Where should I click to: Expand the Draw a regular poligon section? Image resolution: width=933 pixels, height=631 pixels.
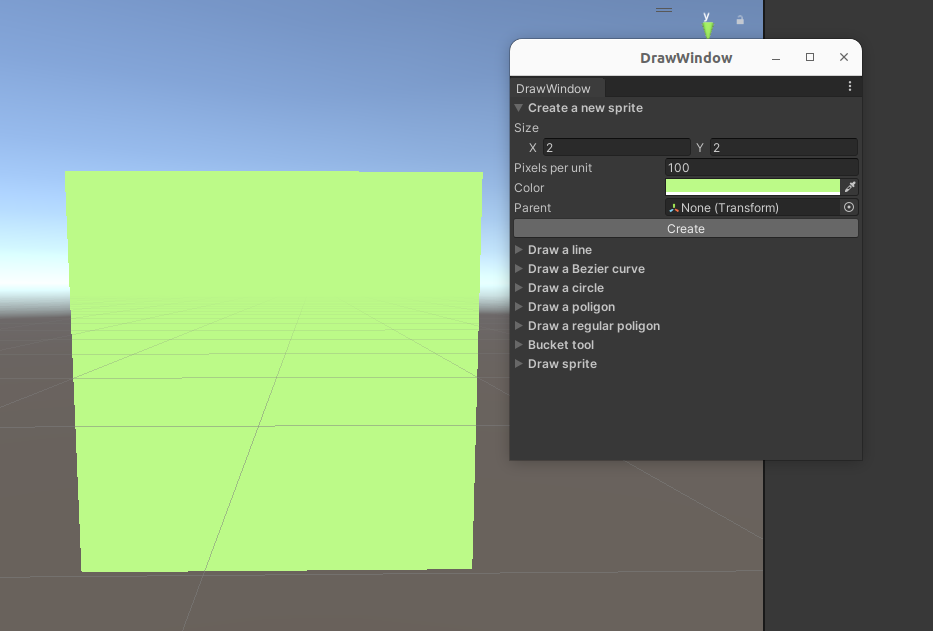pos(518,325)
